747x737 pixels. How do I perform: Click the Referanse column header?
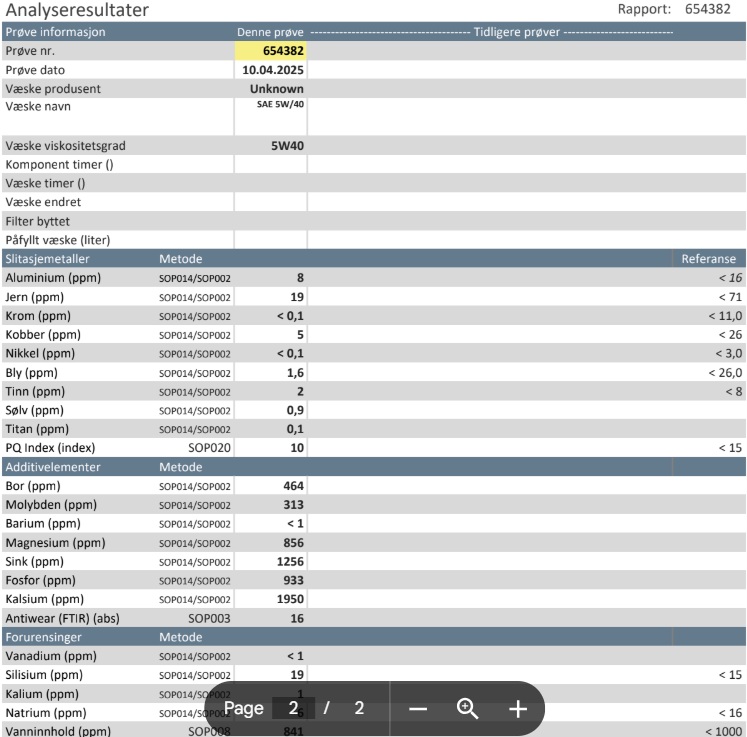point(708,259)
